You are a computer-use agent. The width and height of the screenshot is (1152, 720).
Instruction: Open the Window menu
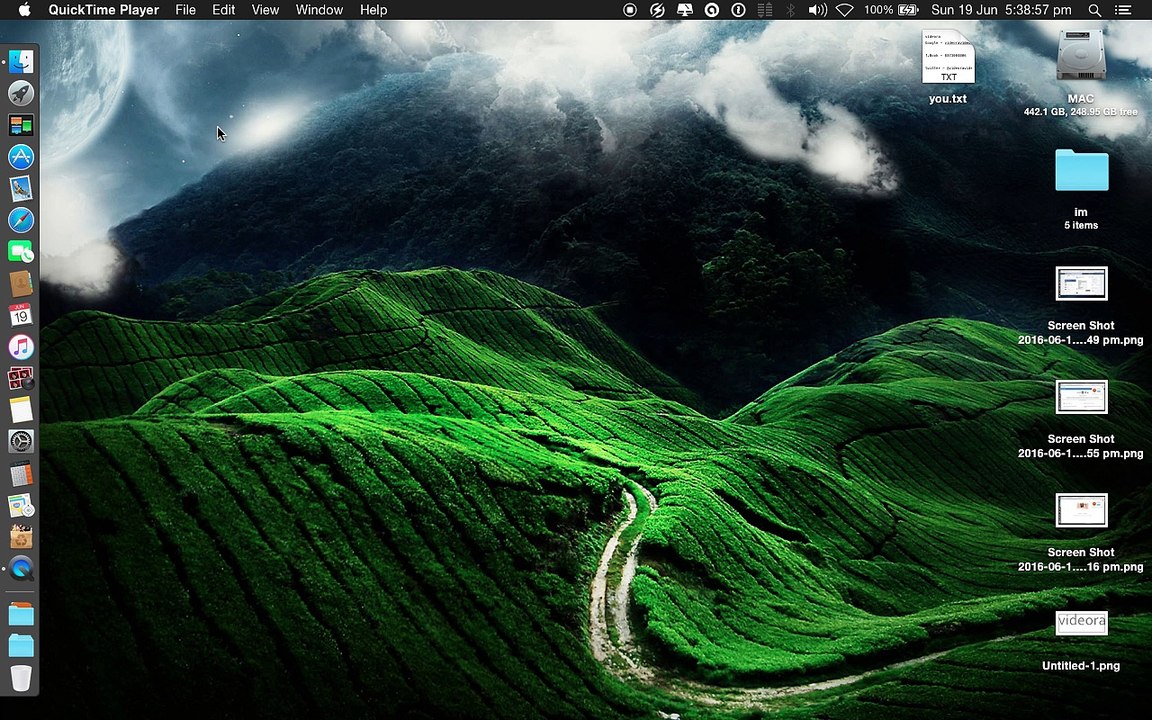pos(319,10)
